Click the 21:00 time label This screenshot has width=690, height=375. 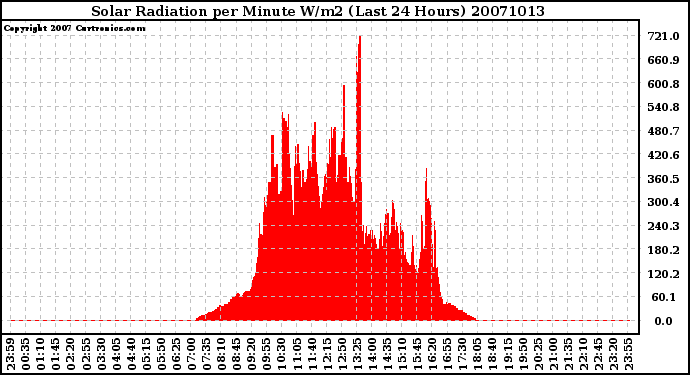[552, 354]
